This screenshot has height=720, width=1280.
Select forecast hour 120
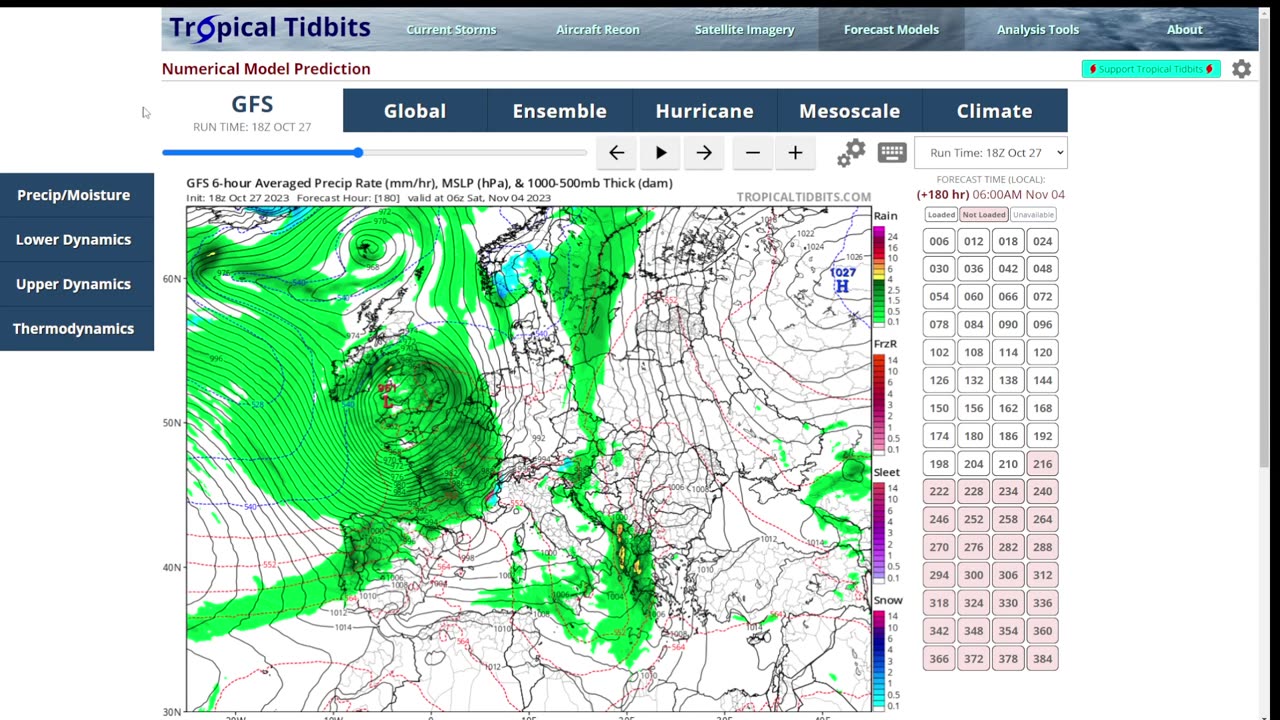1042,352
